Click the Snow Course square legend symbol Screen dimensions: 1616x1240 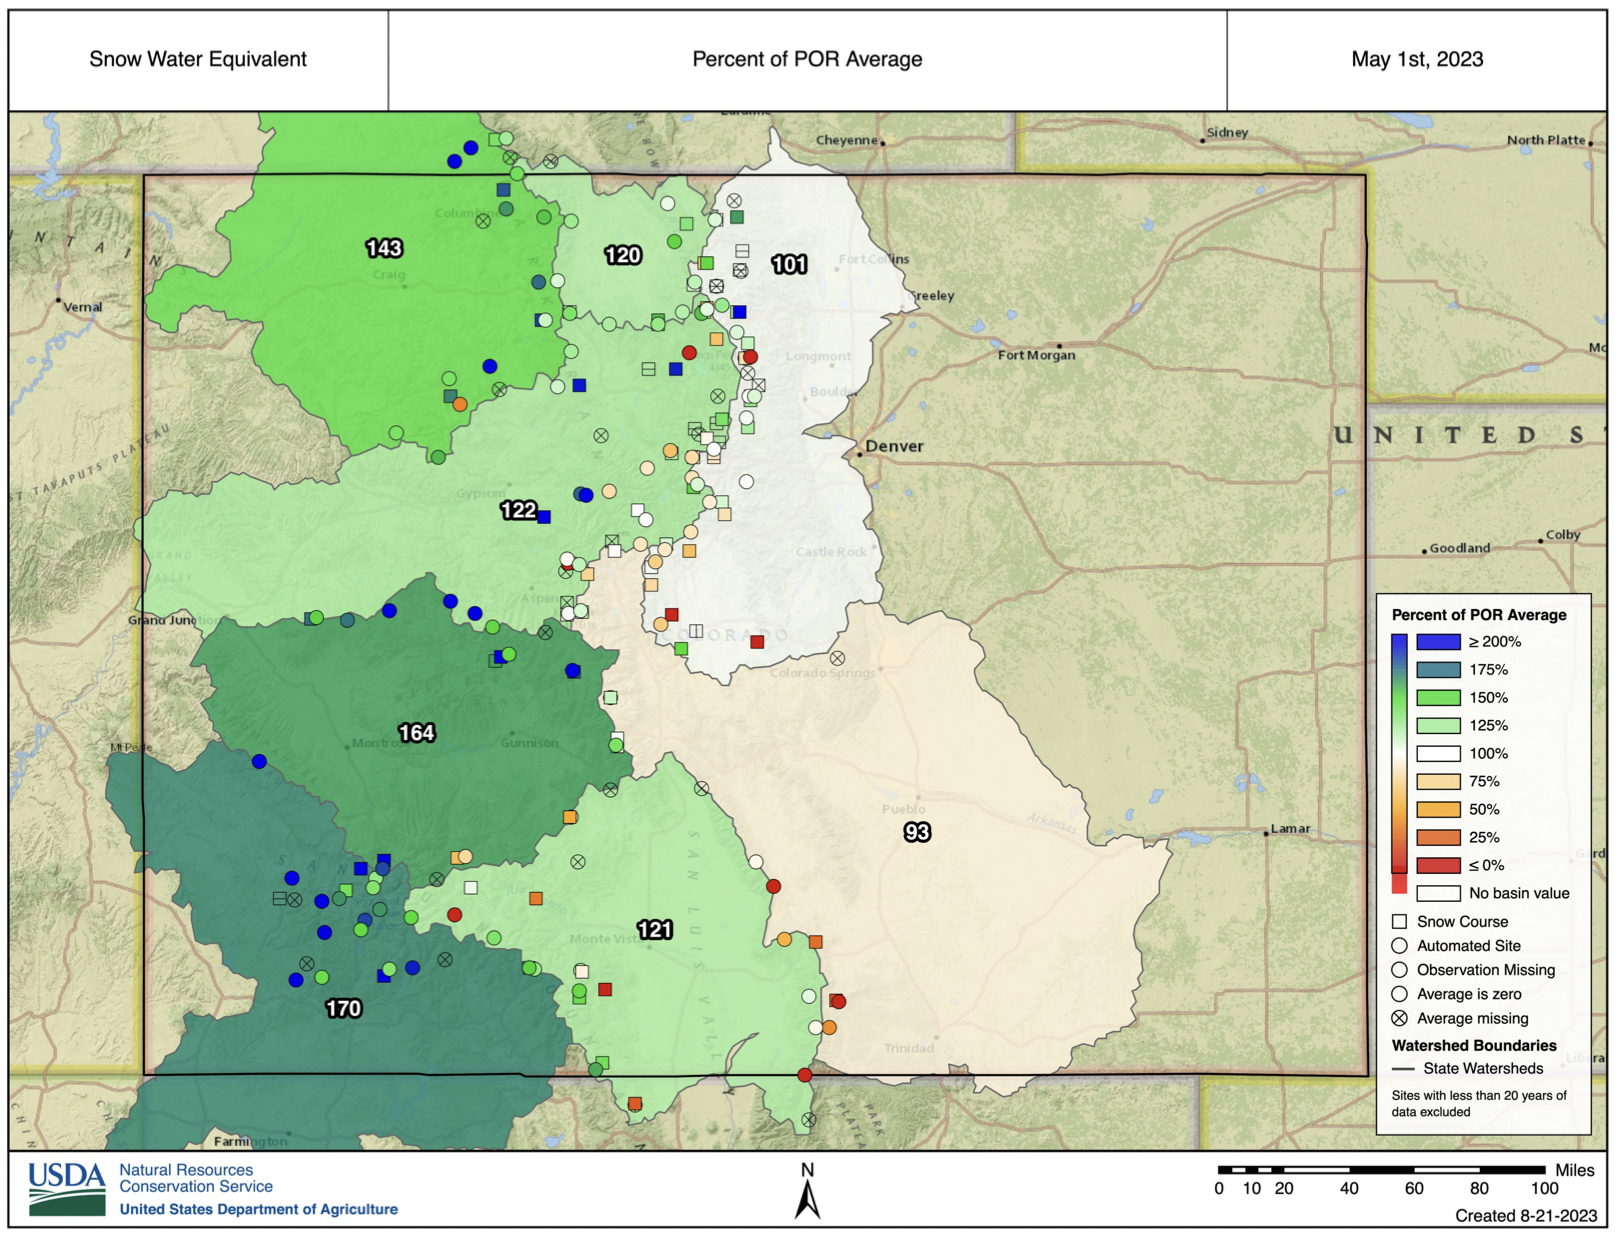tap(1399, 921)
